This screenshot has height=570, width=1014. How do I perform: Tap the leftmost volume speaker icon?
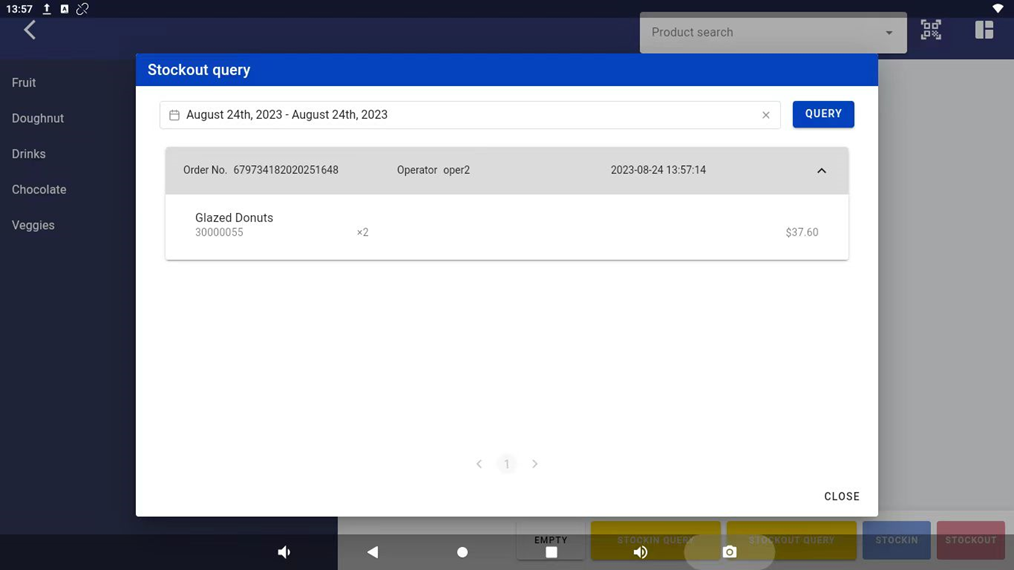click(x=284, y=552)
